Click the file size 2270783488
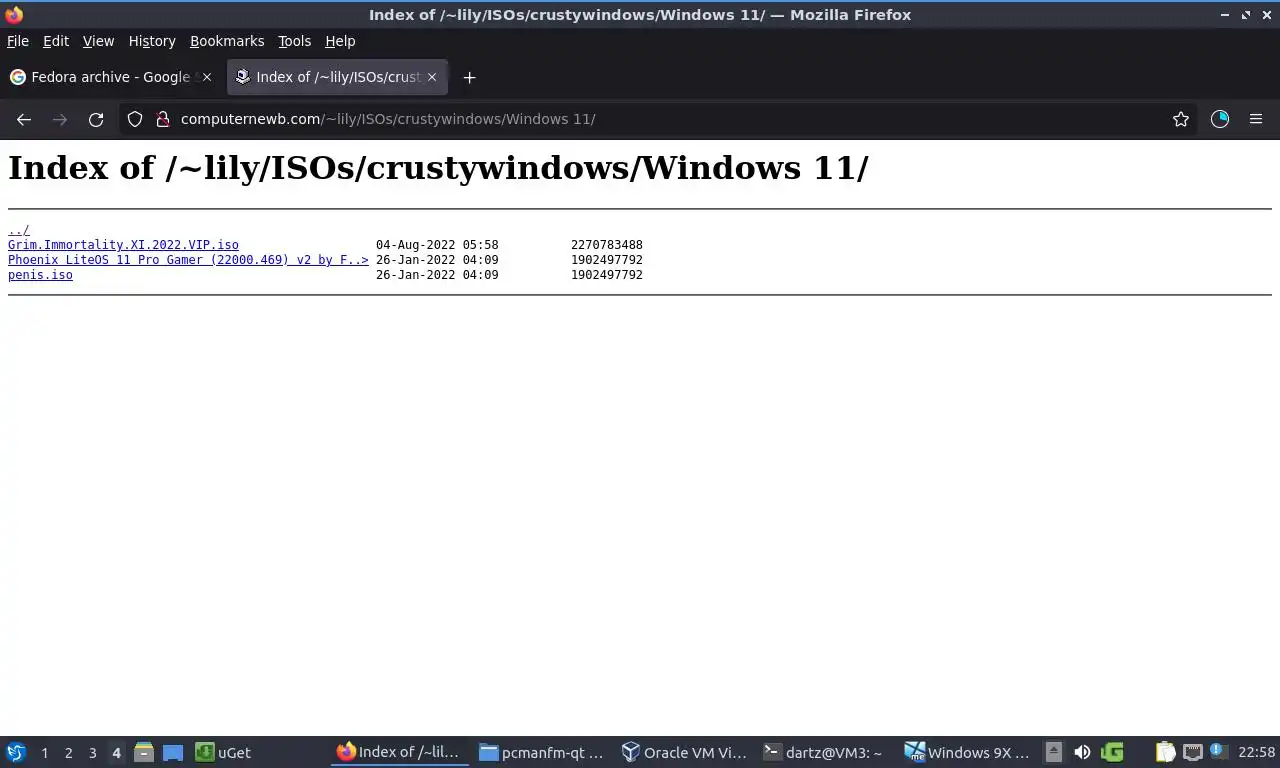This screenshot has height=768, width=1280. (607, 245)
